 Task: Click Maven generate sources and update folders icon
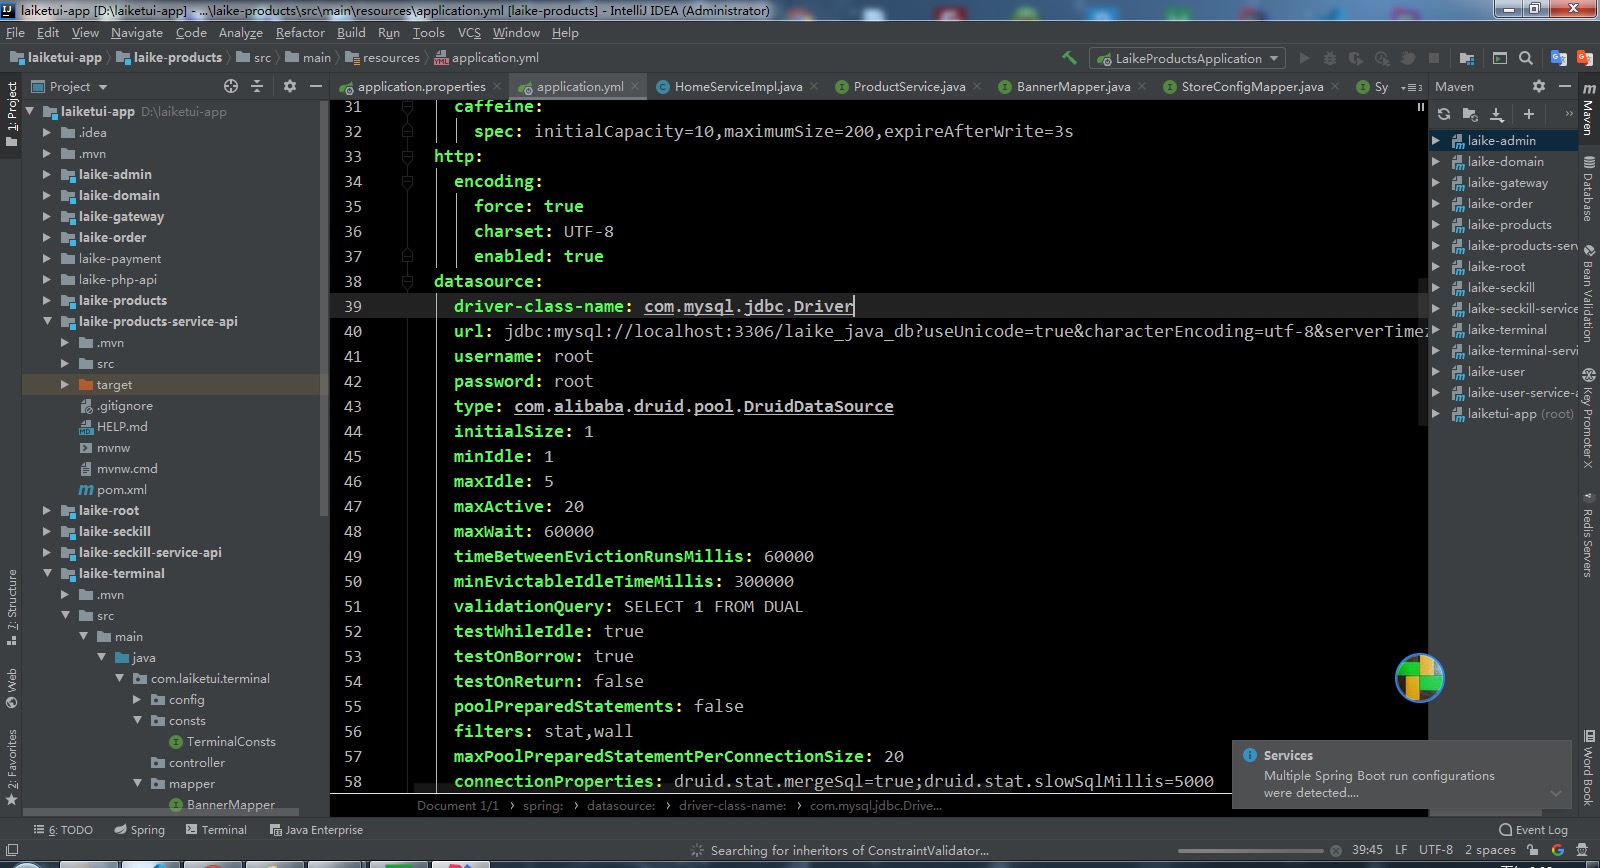(x=1470, y=114)
